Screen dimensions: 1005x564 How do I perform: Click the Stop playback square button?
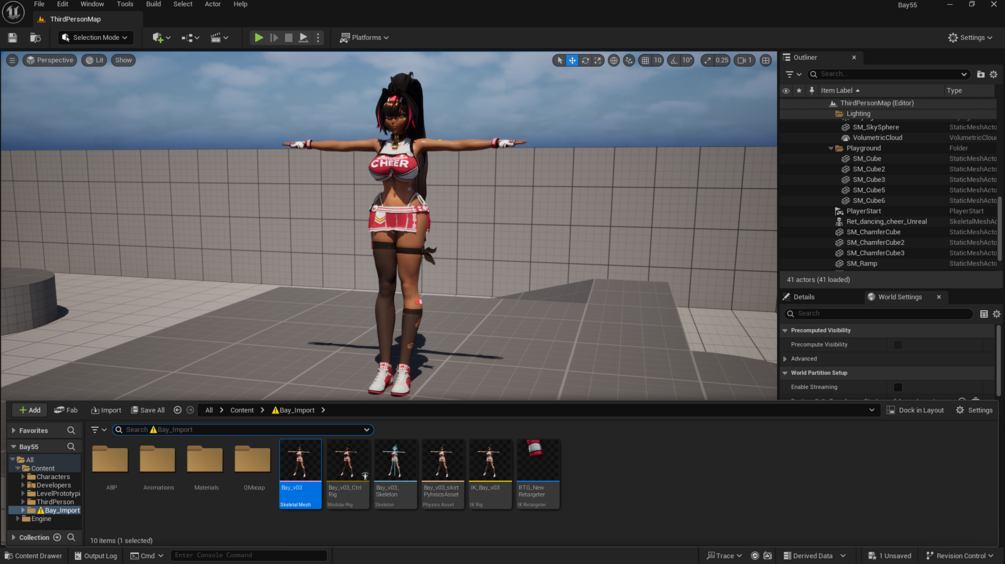(x=288, y=38)
